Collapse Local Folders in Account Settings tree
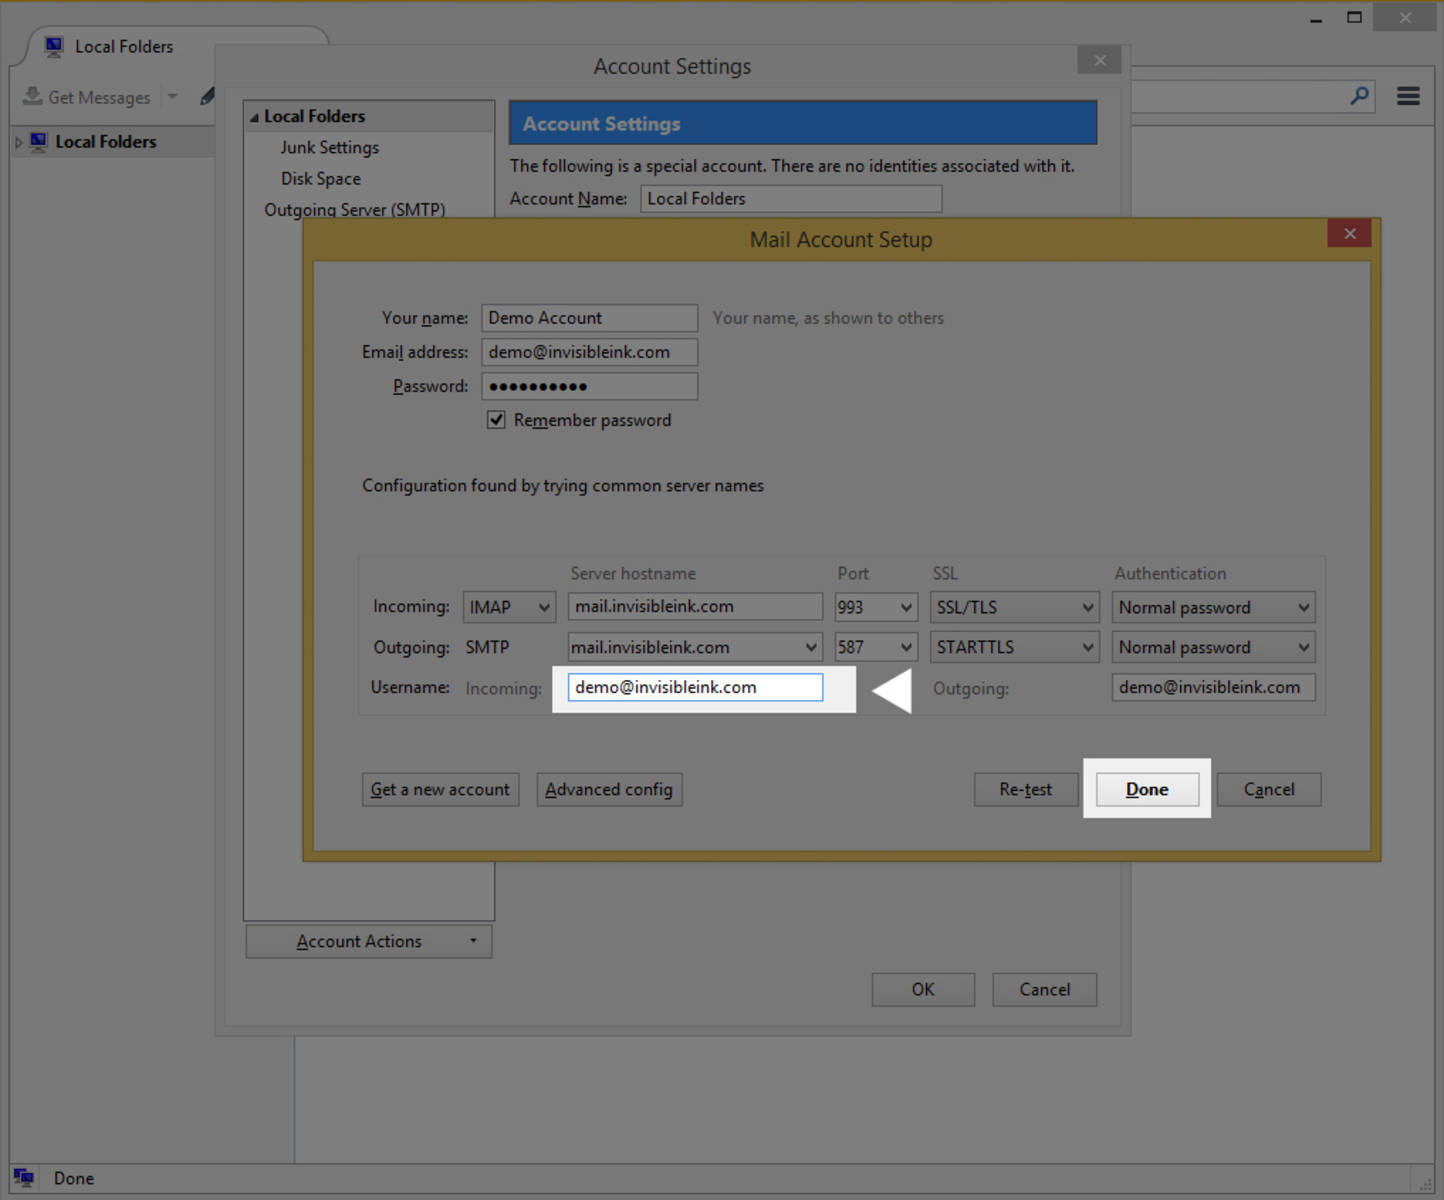The width and height of the screenshot is (1444, 1200). (254, 117)
